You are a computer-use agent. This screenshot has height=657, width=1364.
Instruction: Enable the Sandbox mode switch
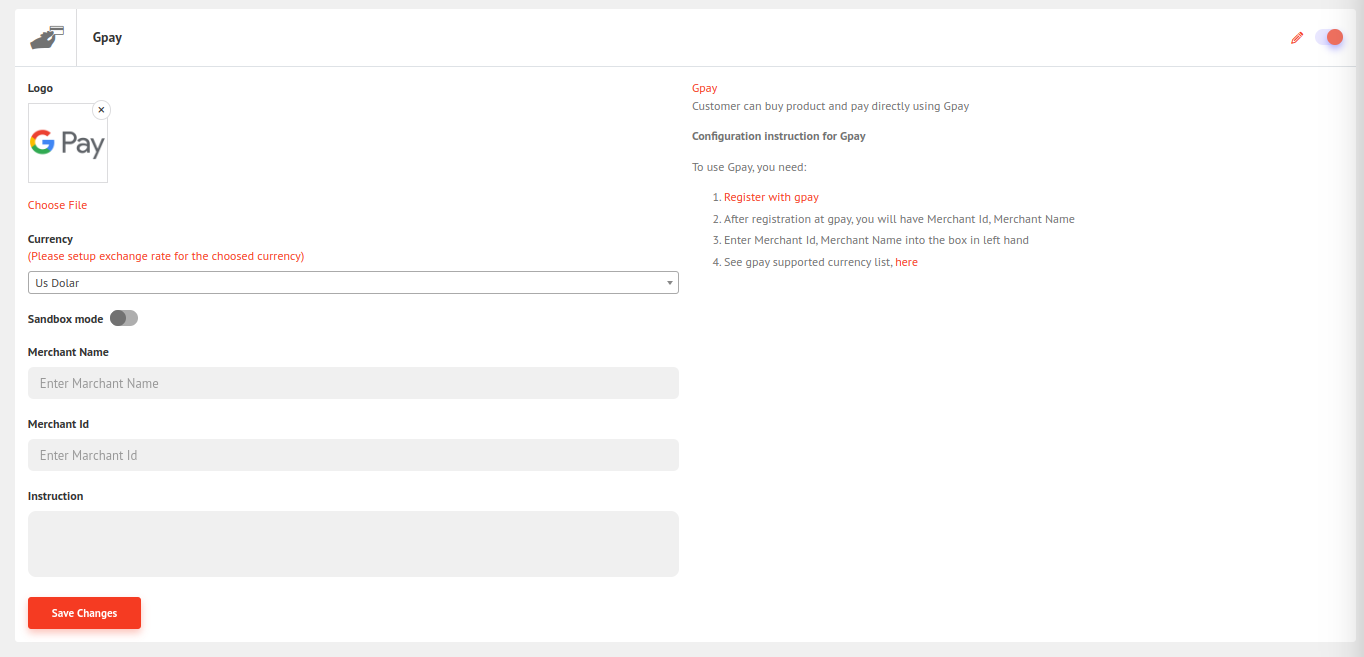pyautogui.click(x=124, y=318)
